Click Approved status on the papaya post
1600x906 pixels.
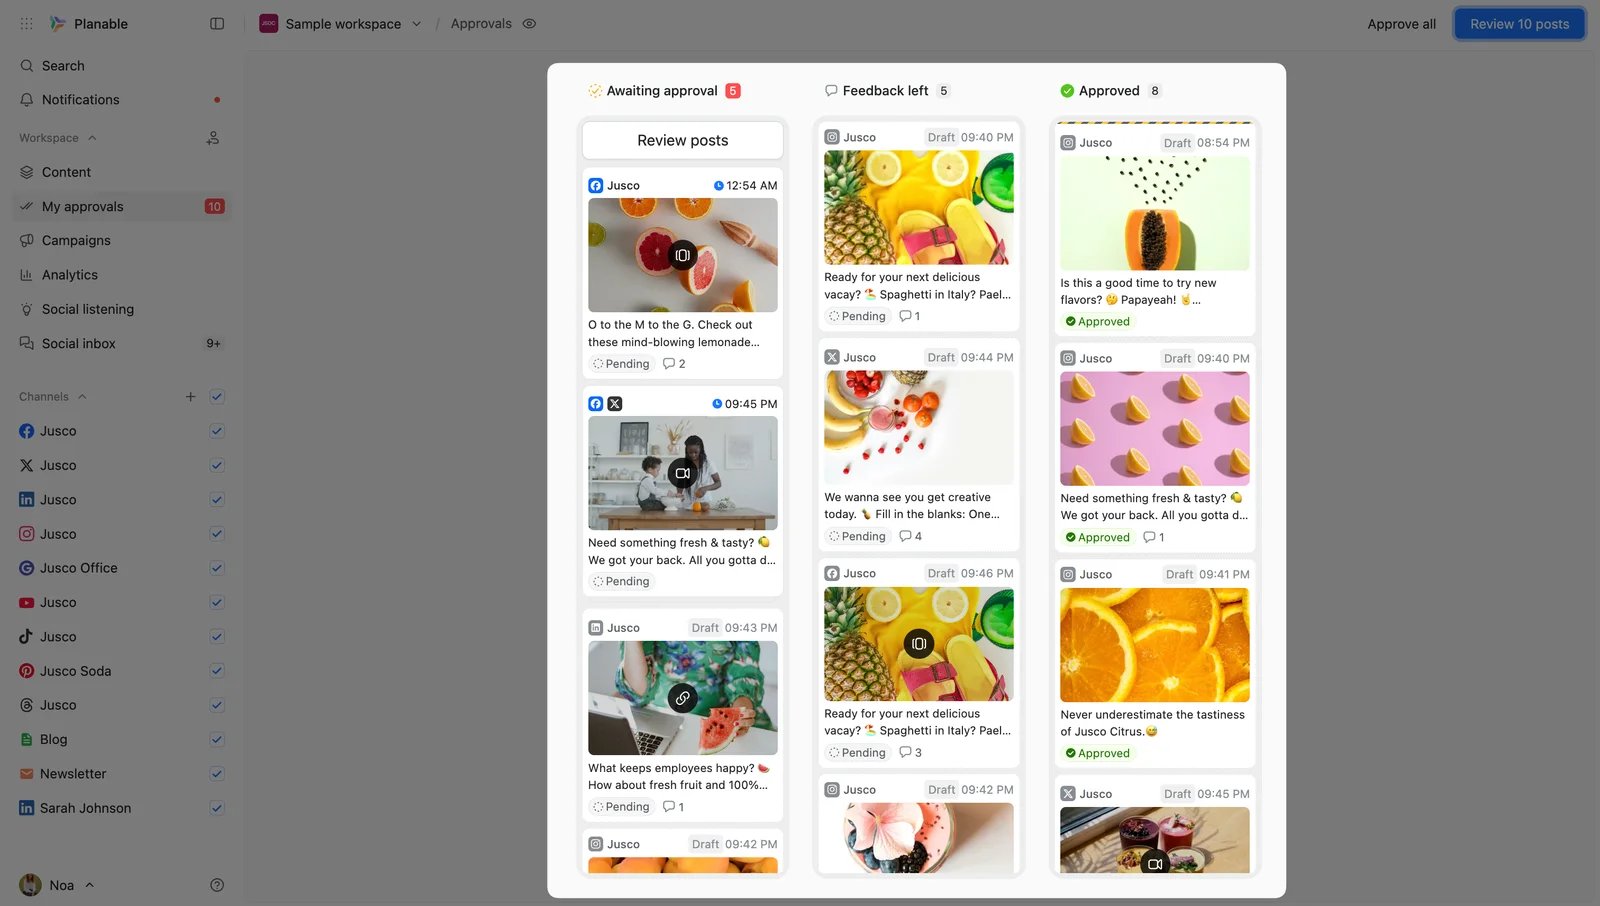point(1097,322)
